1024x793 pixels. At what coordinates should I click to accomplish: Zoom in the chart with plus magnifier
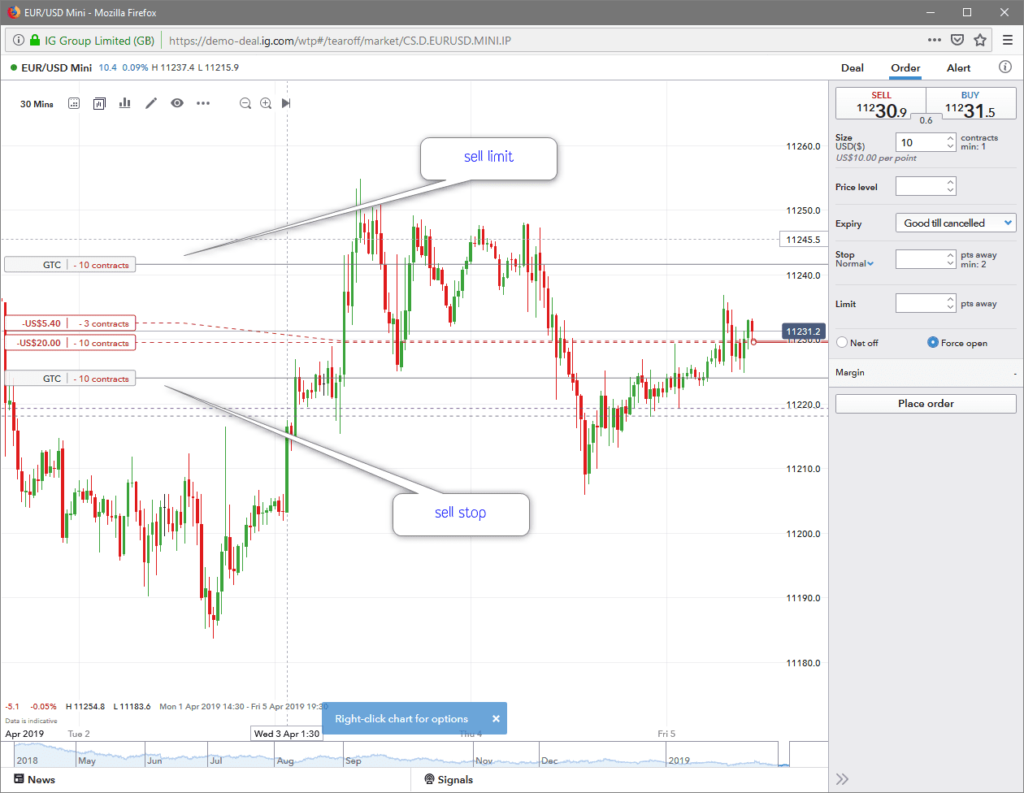[266, 103]
